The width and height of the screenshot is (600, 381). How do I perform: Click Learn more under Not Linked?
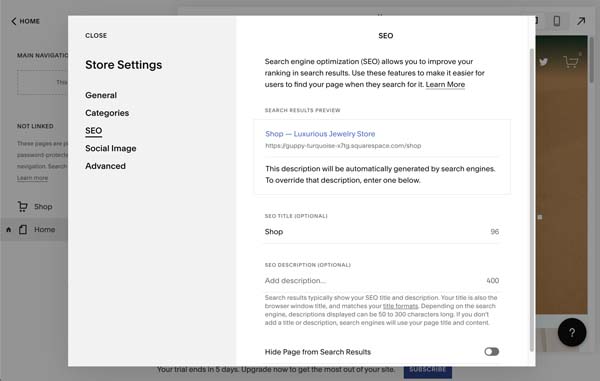coord(33,178)
